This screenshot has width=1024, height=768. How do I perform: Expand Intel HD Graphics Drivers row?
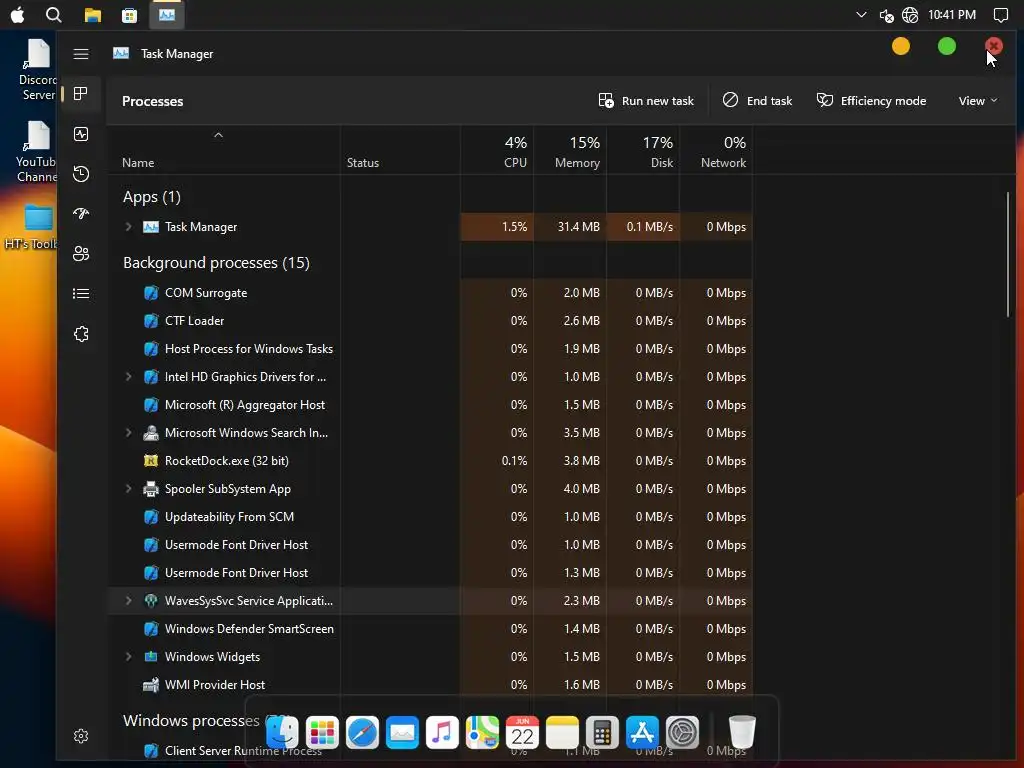point(129,377)
